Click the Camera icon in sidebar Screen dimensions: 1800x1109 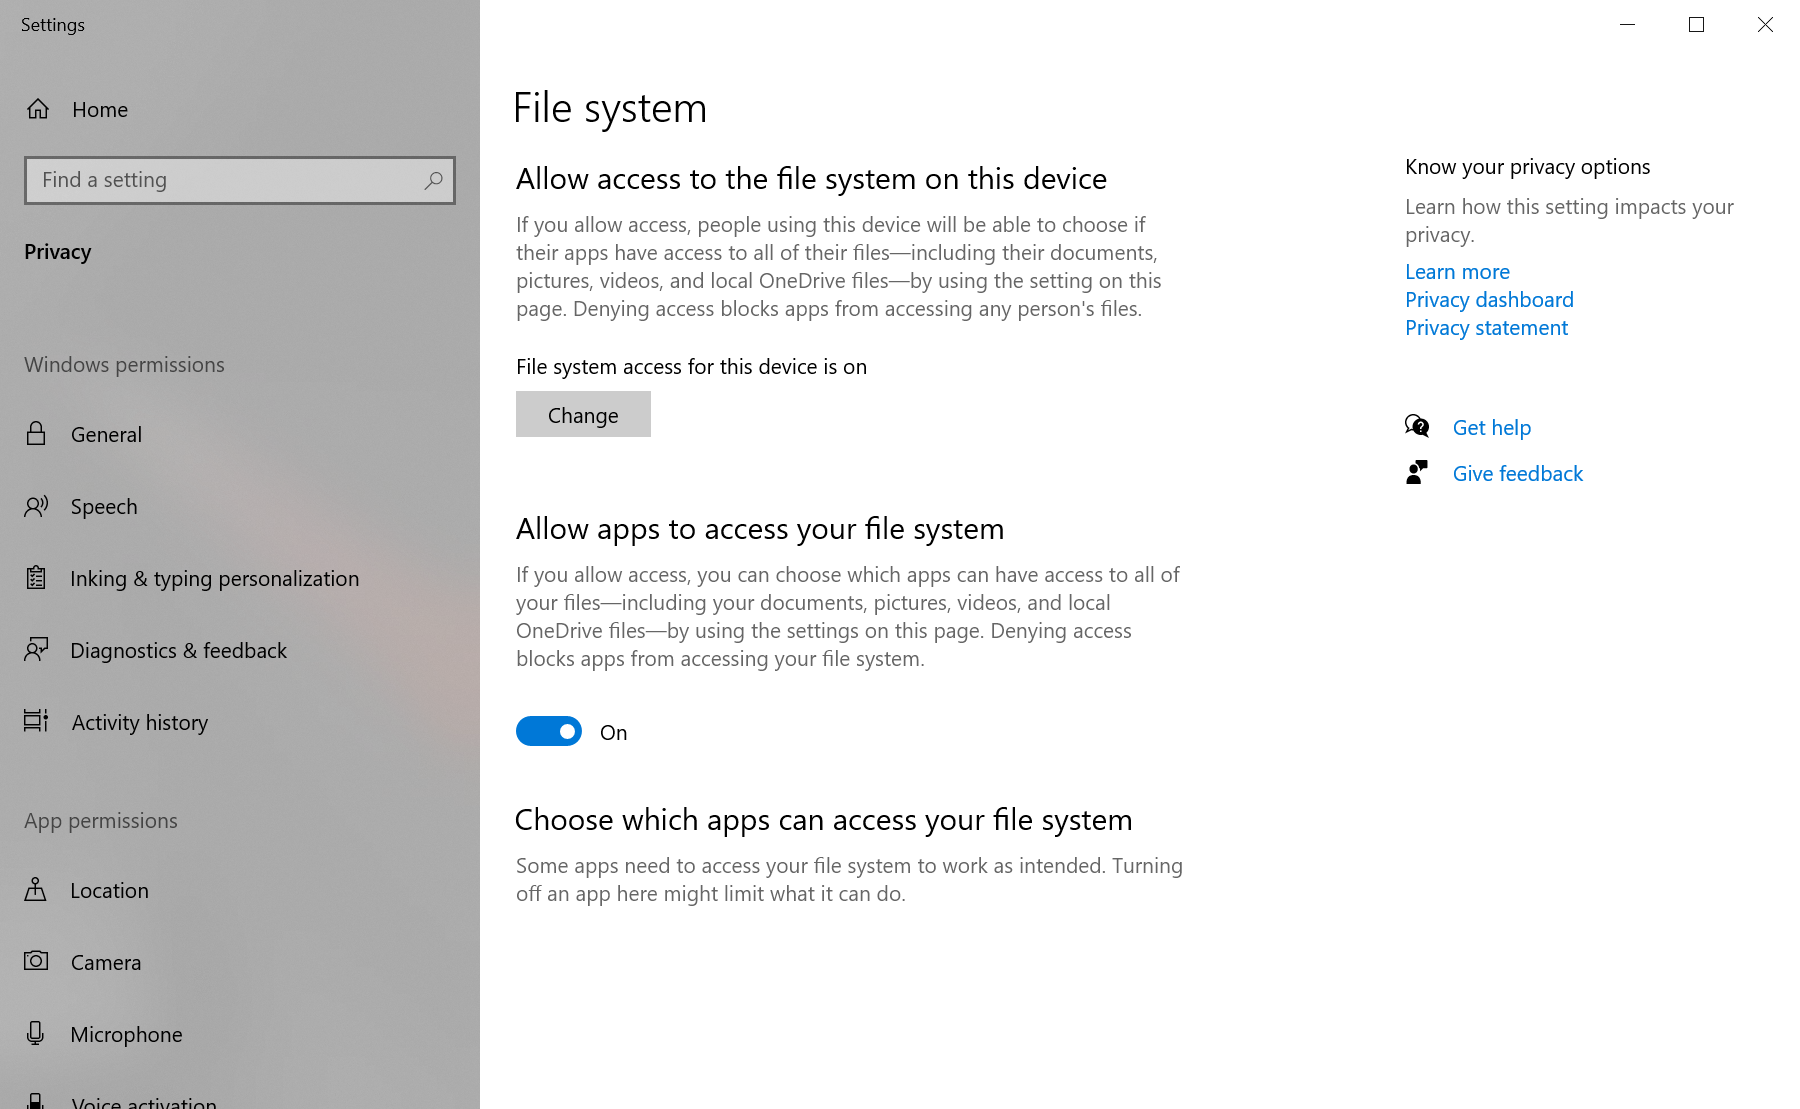(x=36, y=961)
